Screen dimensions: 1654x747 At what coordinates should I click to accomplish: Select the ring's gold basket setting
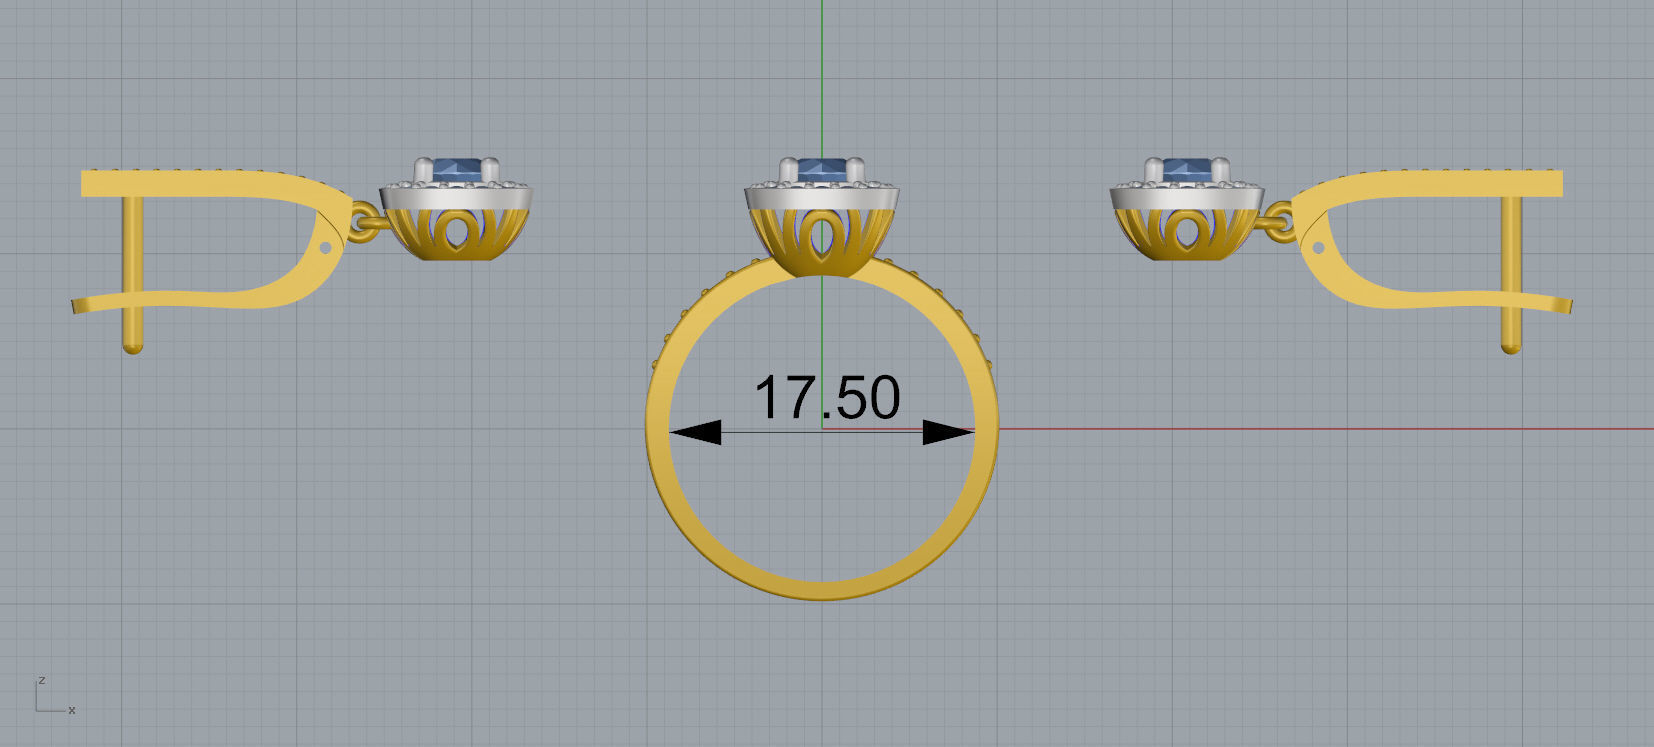[x=822, y=242]
